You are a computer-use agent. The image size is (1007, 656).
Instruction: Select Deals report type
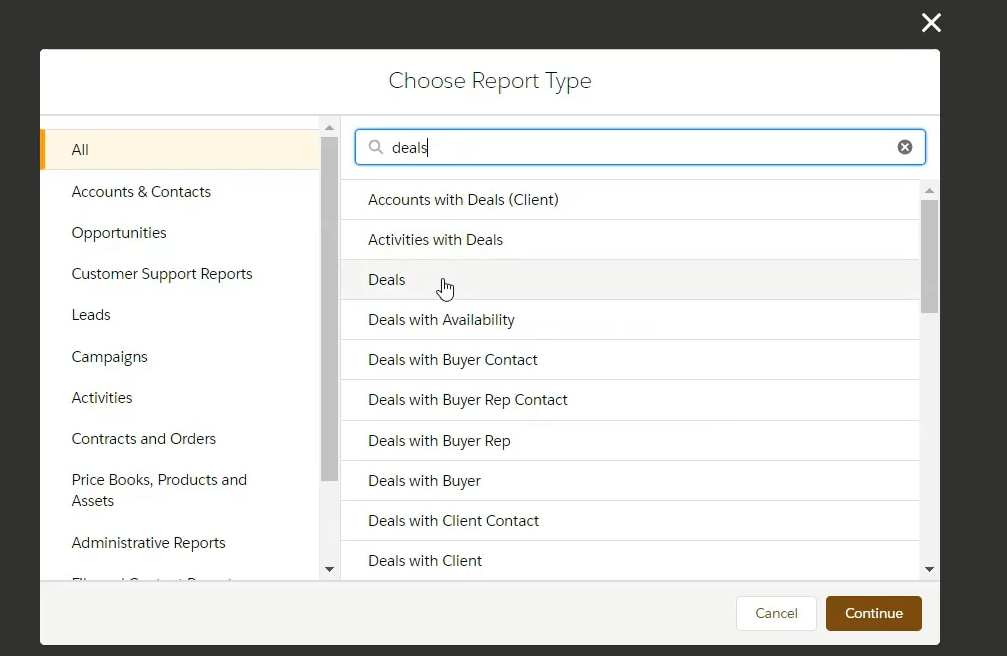coord(387,280)
